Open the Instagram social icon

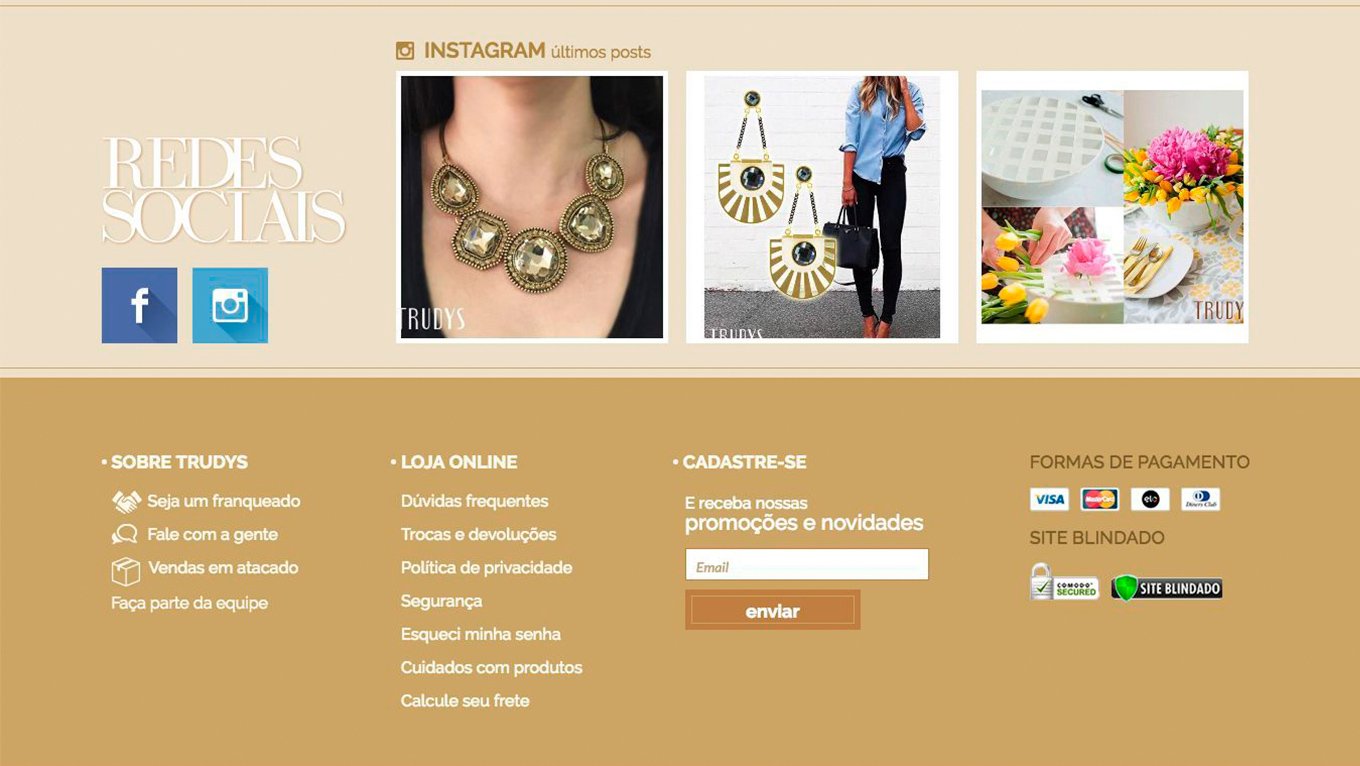pos(230,305)
